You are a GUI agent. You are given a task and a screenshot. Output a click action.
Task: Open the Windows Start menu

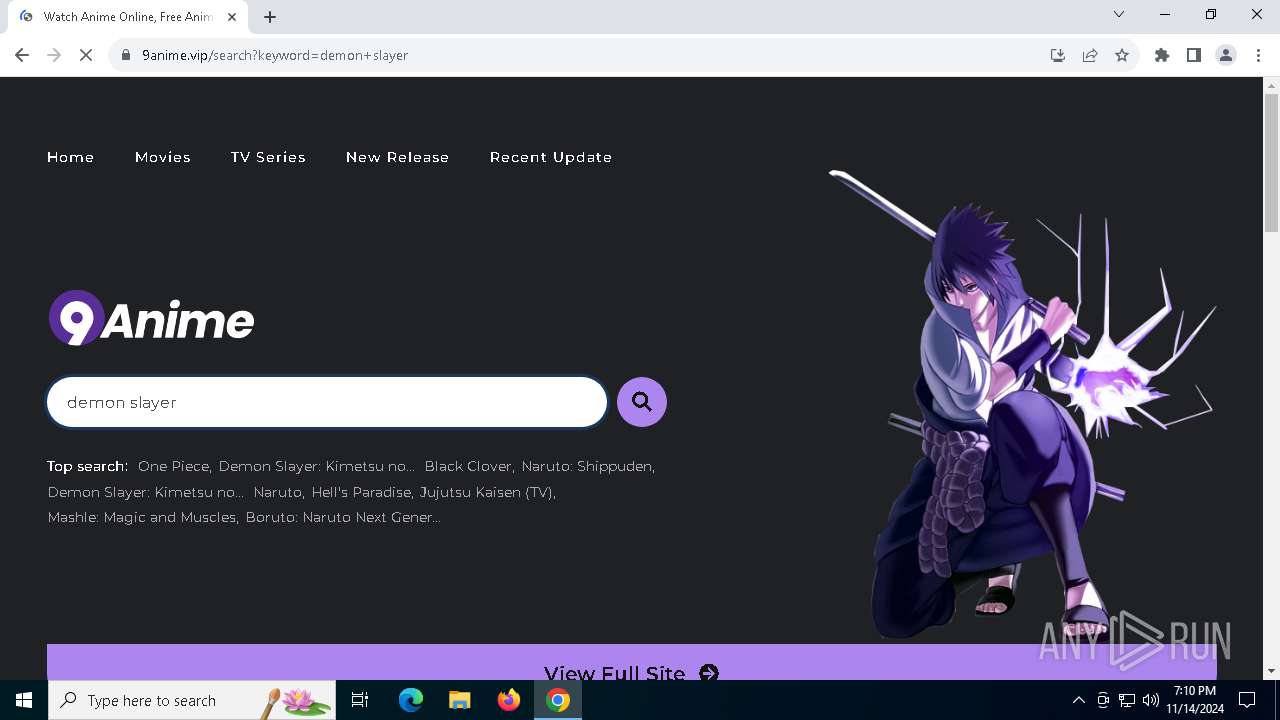(24, 700)
